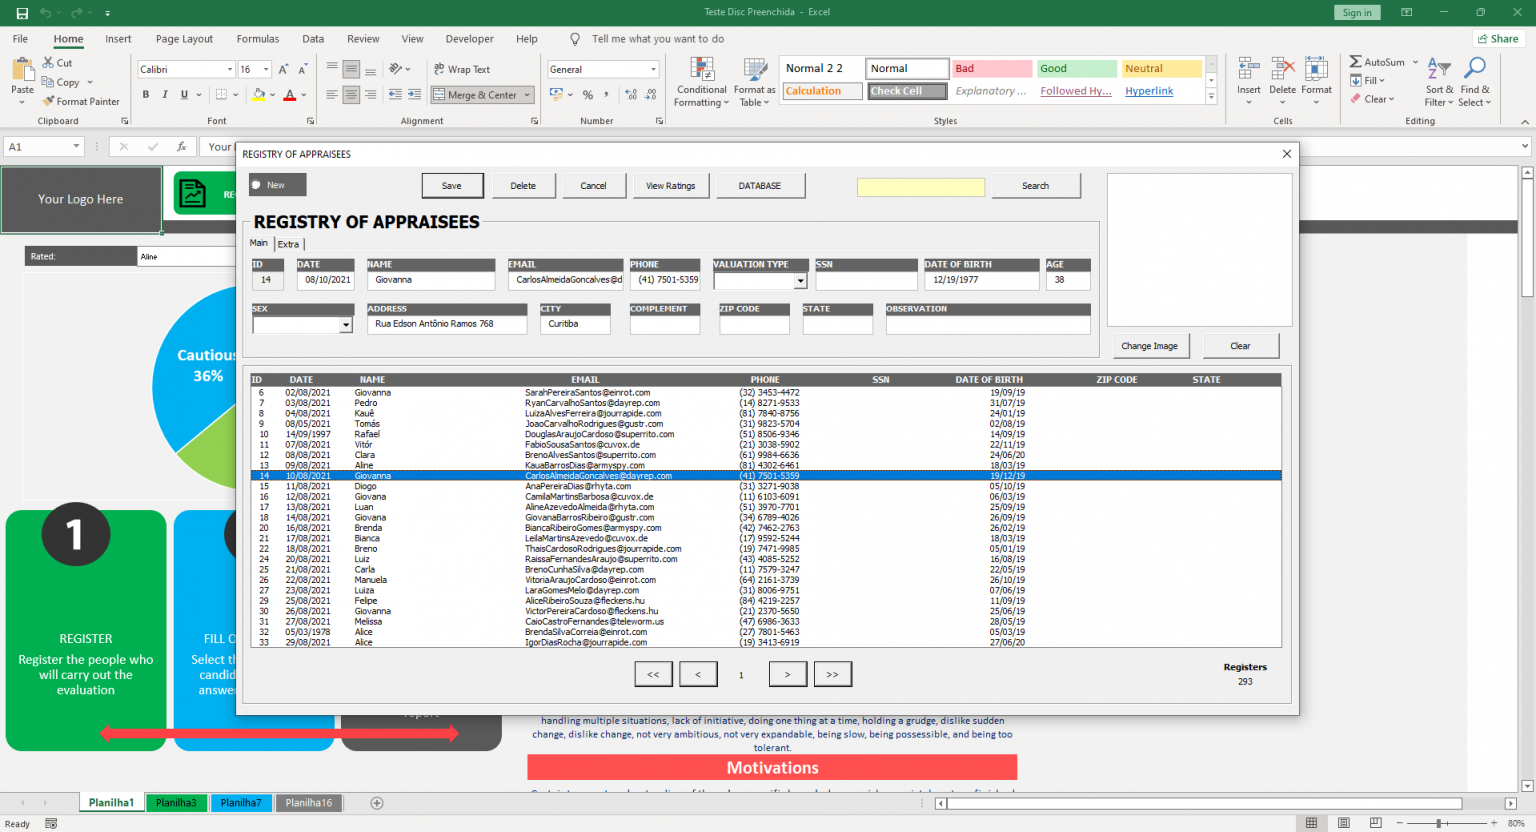This screenshot has height=832, width=1536.
Task: Open Conditional Formatting options
Action: tap(701, 83)
